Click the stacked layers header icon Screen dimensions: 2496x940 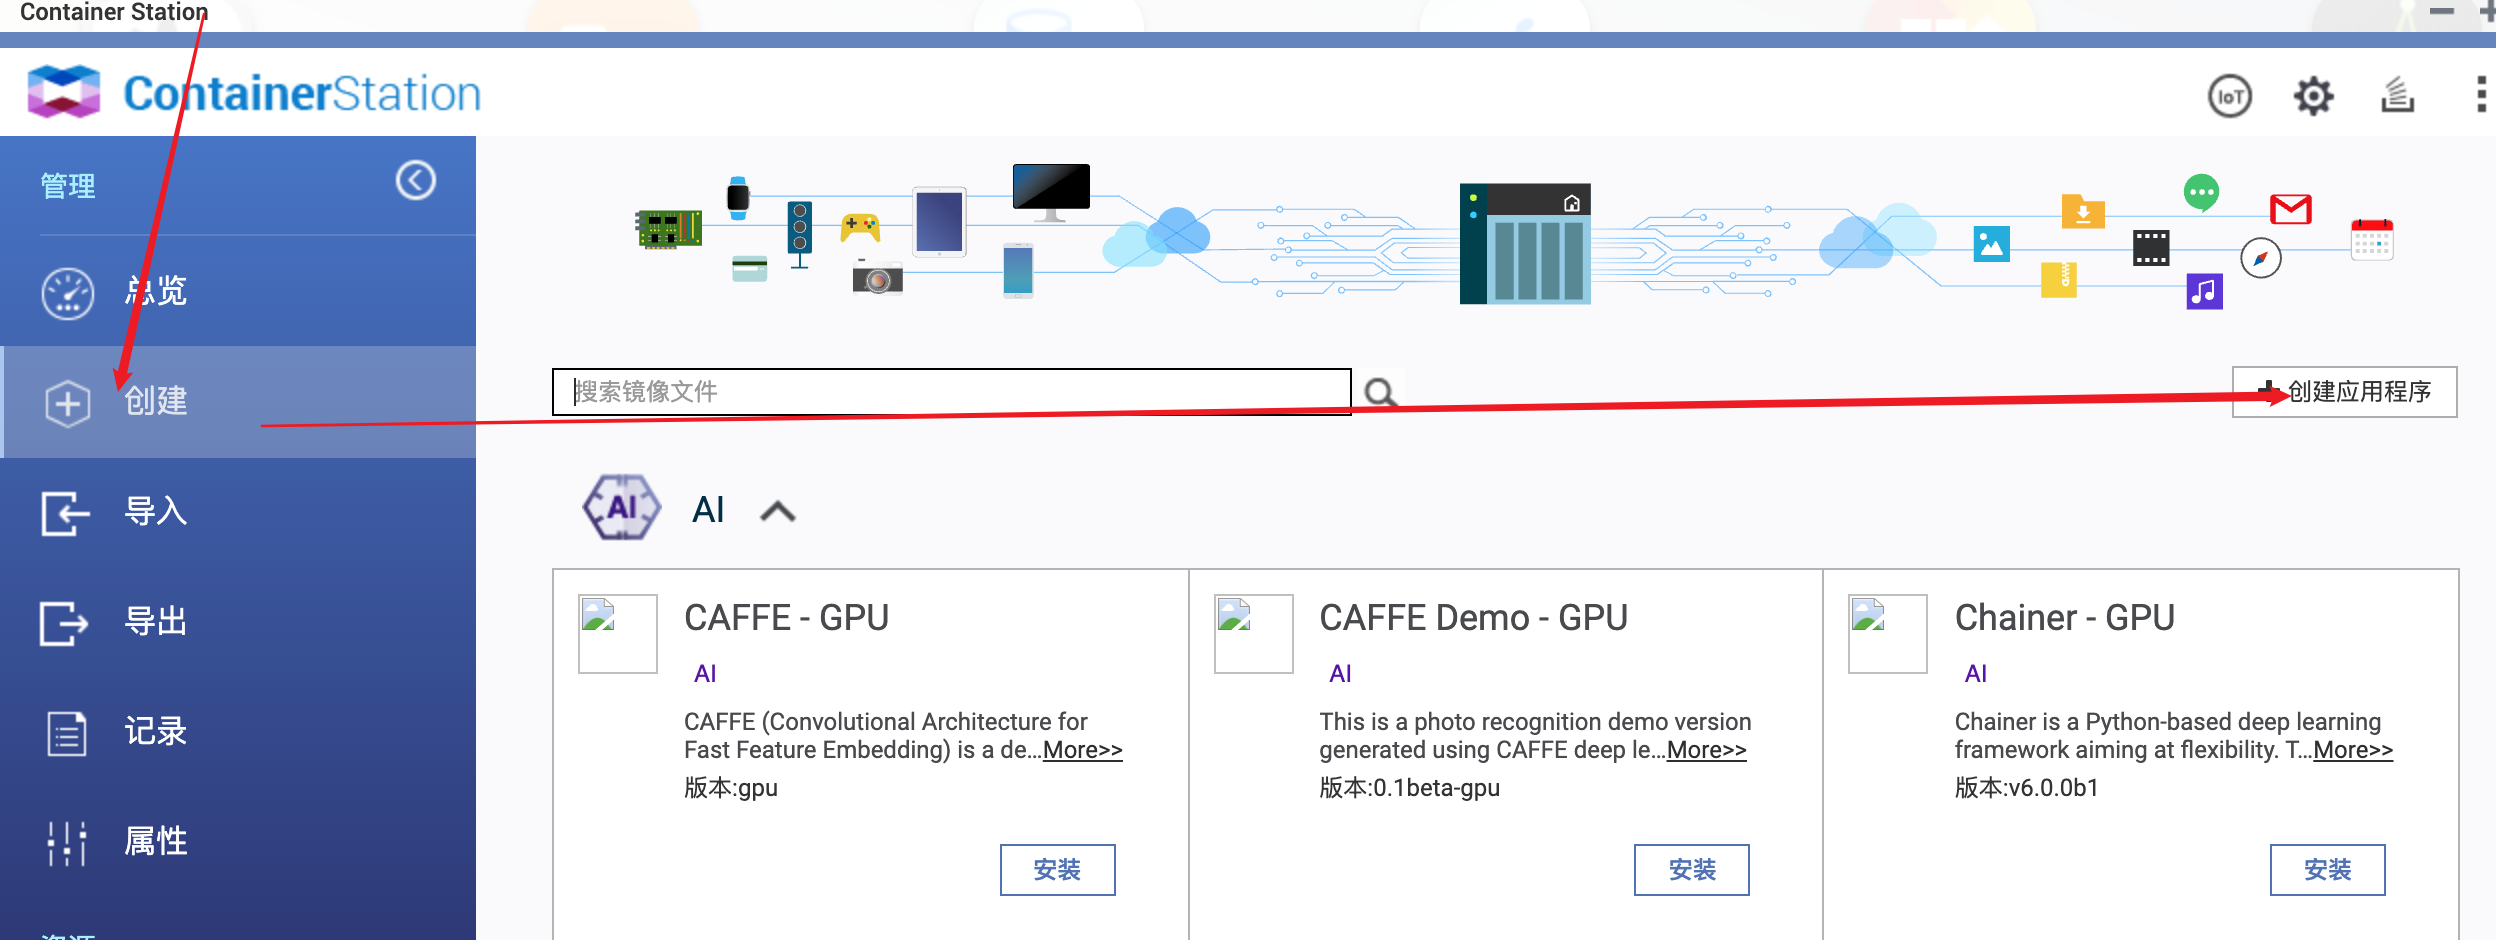pyautogui.click(x=2397, y=95)
